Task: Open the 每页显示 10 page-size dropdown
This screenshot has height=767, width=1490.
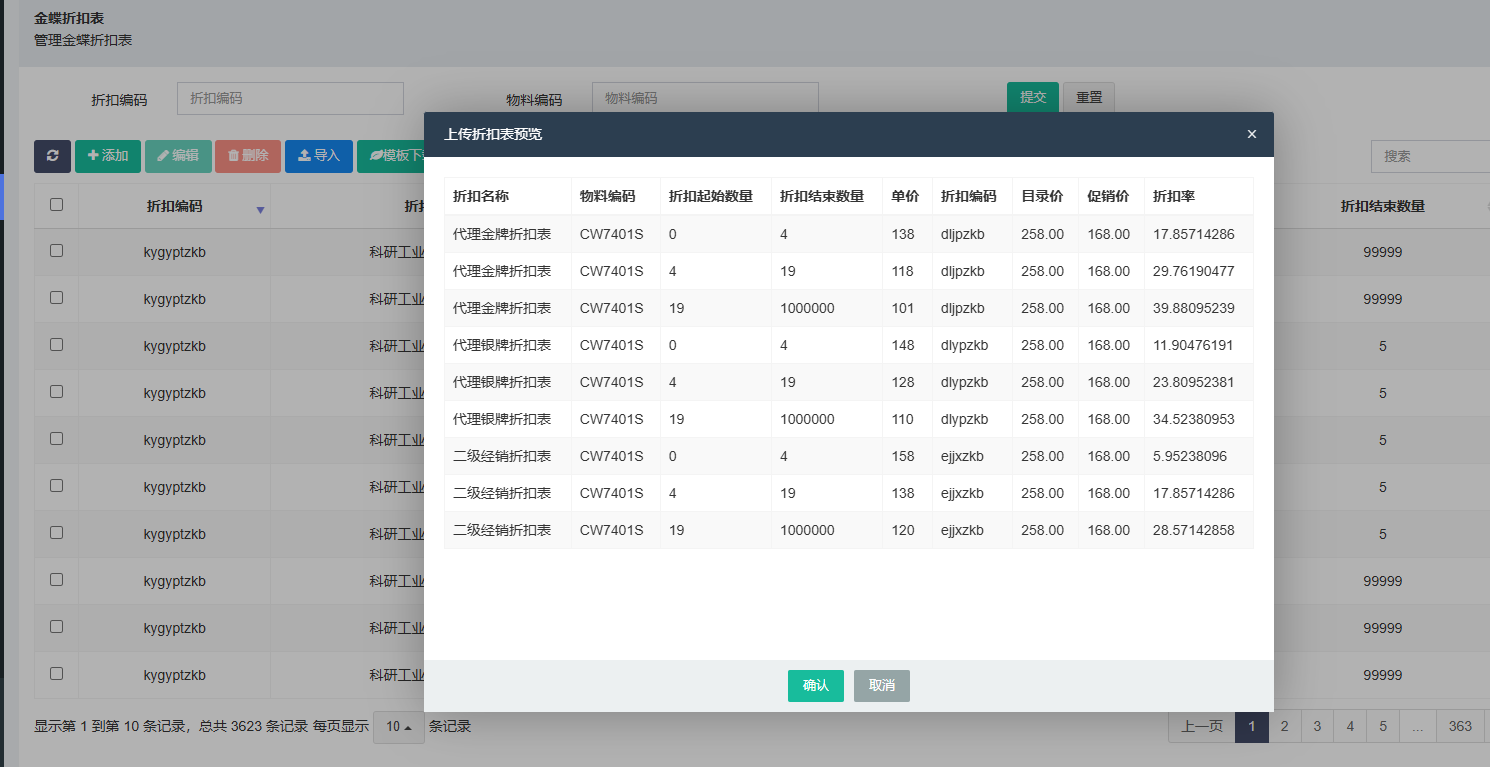Action: [398, 727]
